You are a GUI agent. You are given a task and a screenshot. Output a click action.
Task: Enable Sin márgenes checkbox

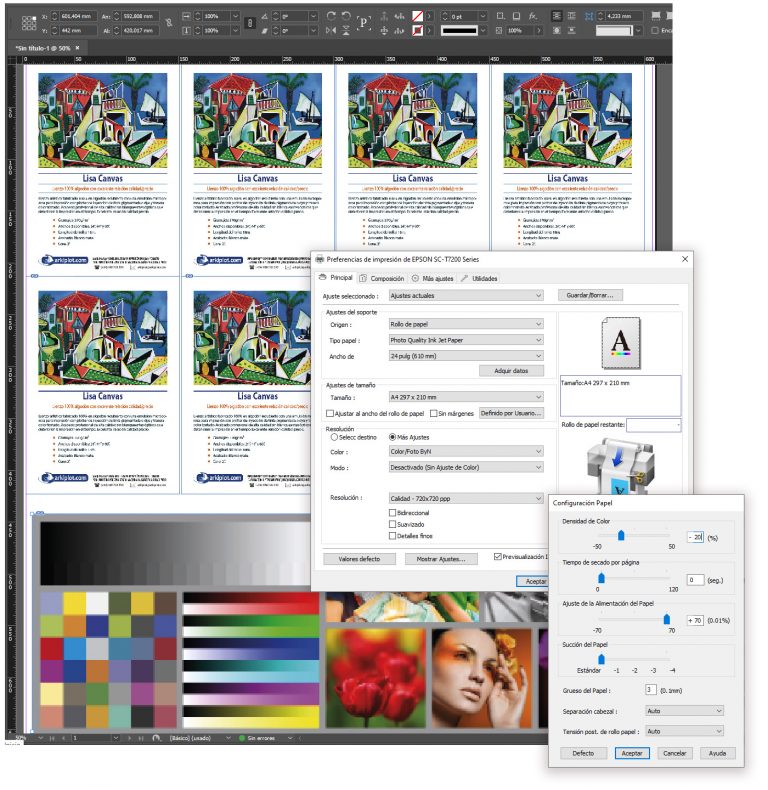tap(433, 414)
